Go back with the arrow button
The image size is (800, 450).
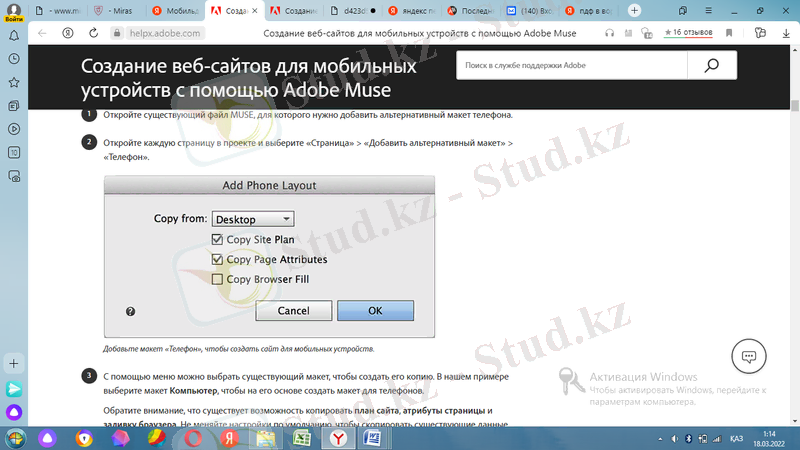[42, 33]
